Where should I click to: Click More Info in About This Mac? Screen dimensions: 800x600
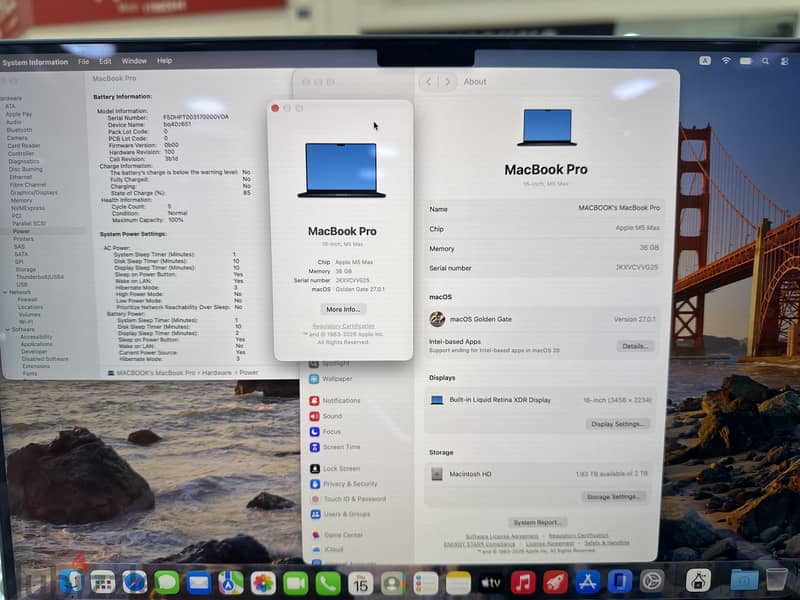click(343, 309)
